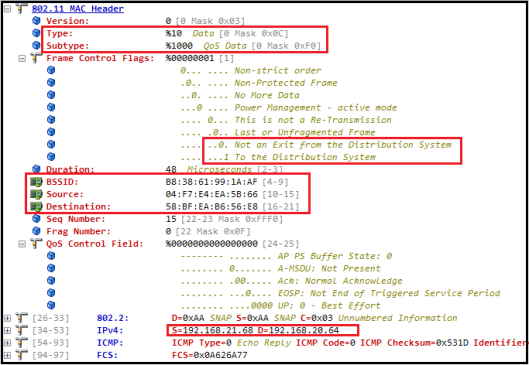Click the '48 Microseconds' duration value

(208, 169)
